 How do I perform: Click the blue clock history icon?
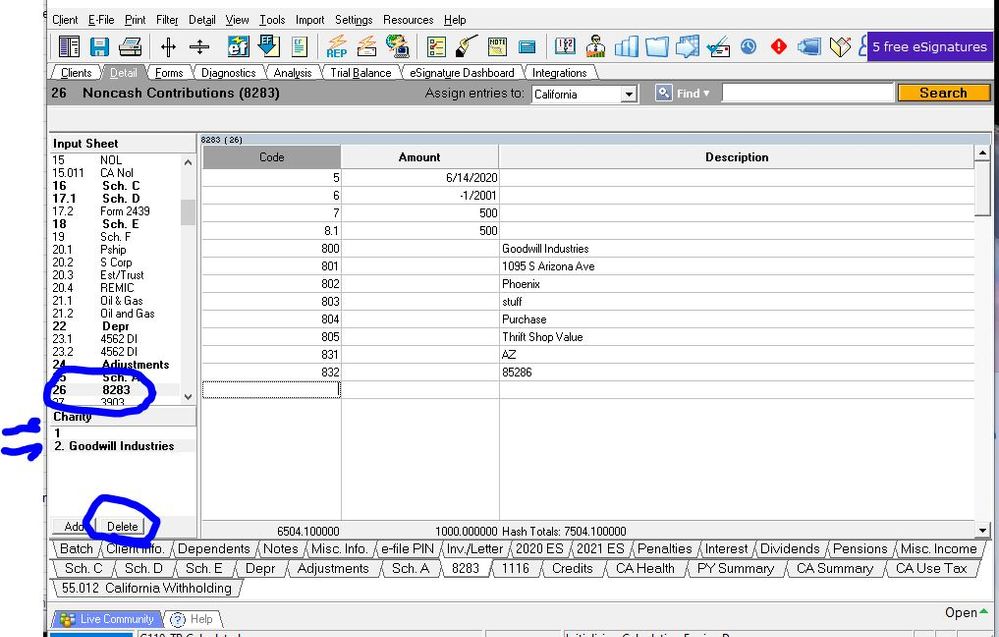pos(749,46)
